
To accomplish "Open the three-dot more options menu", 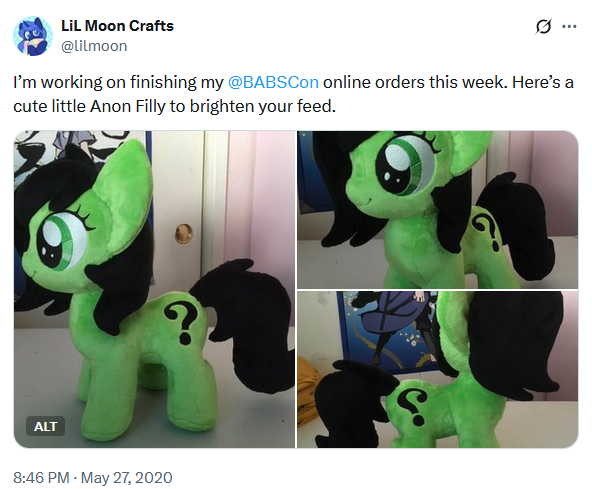I will (569, 26).
